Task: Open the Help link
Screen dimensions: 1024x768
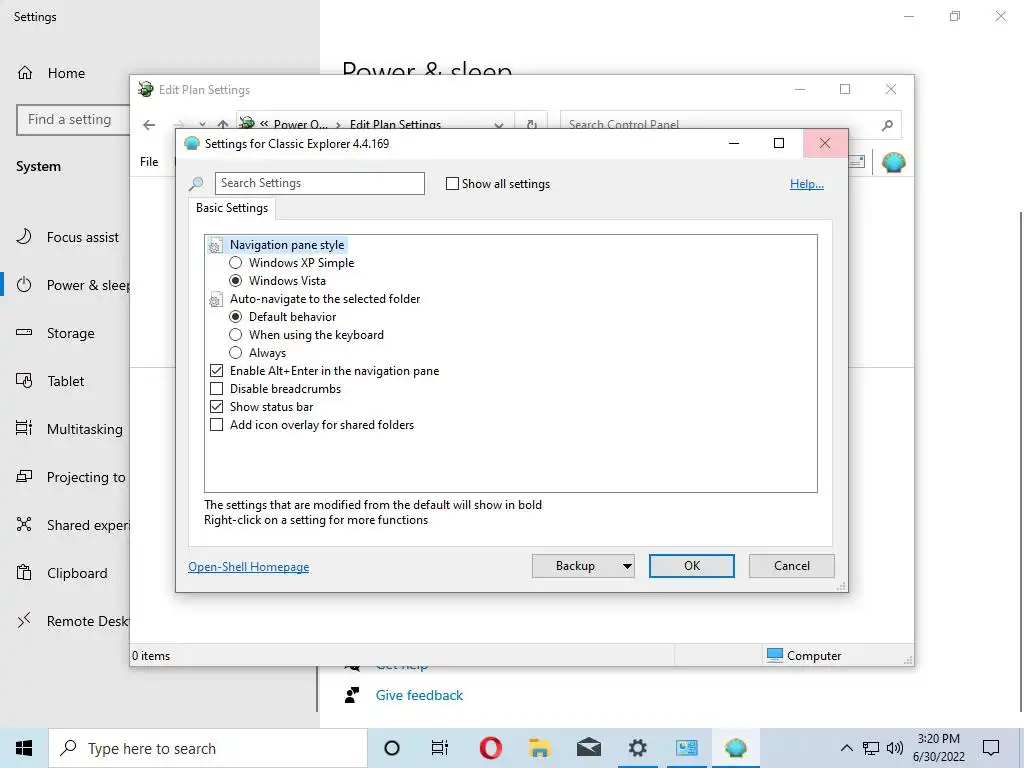Action: (x=807, y=184)
